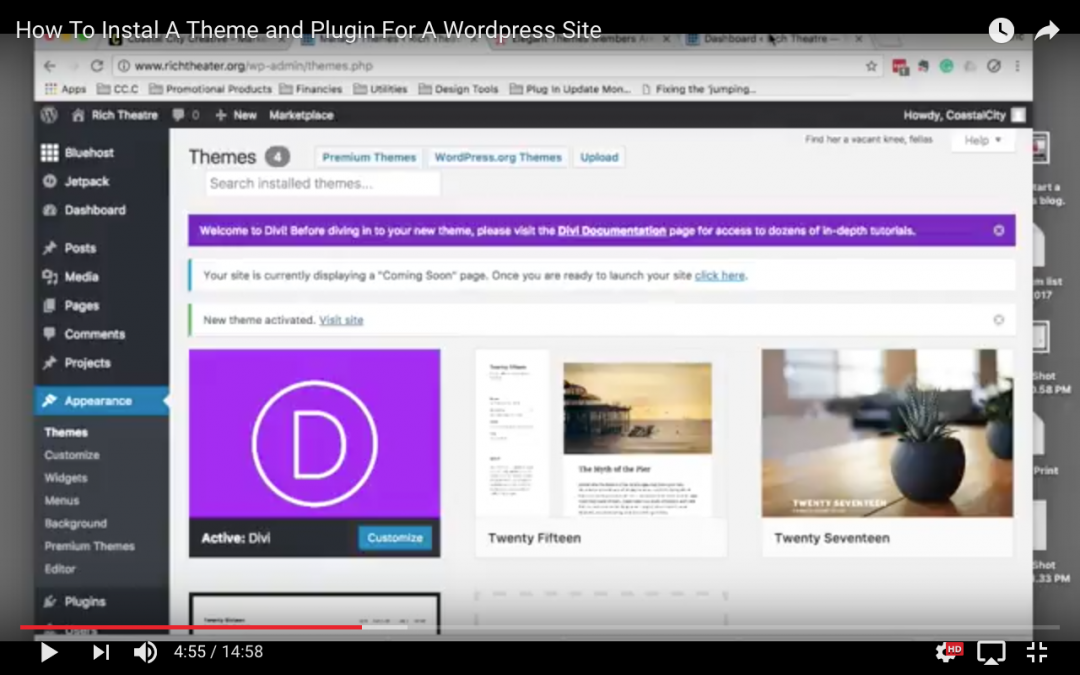Exit full screen mode
This screenshot has width=1080, height=675.
coord(1037,652)
